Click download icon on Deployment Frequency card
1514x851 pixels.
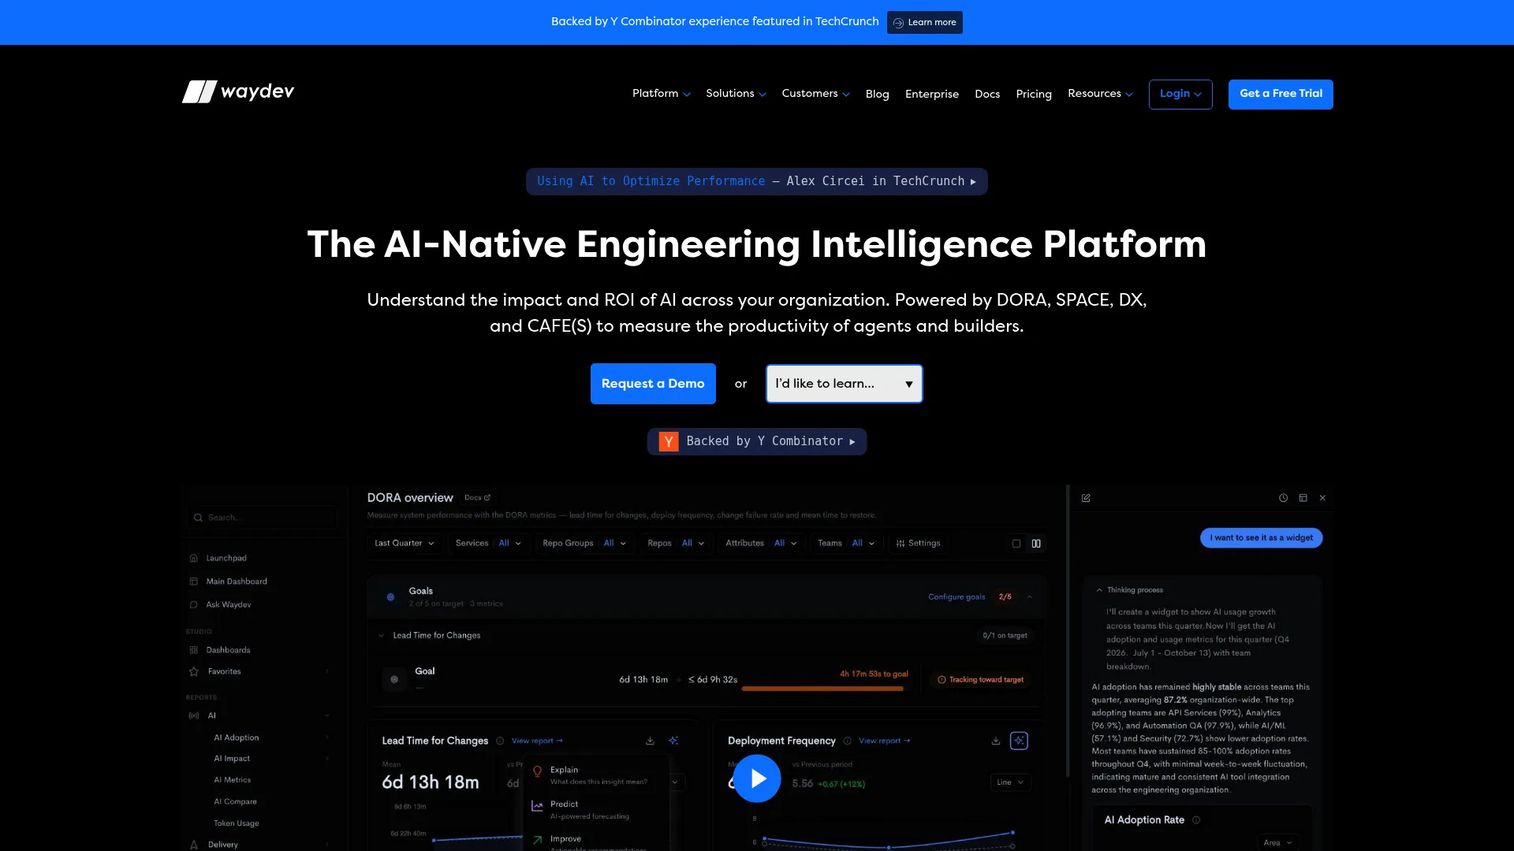click(x=996, y=741)
